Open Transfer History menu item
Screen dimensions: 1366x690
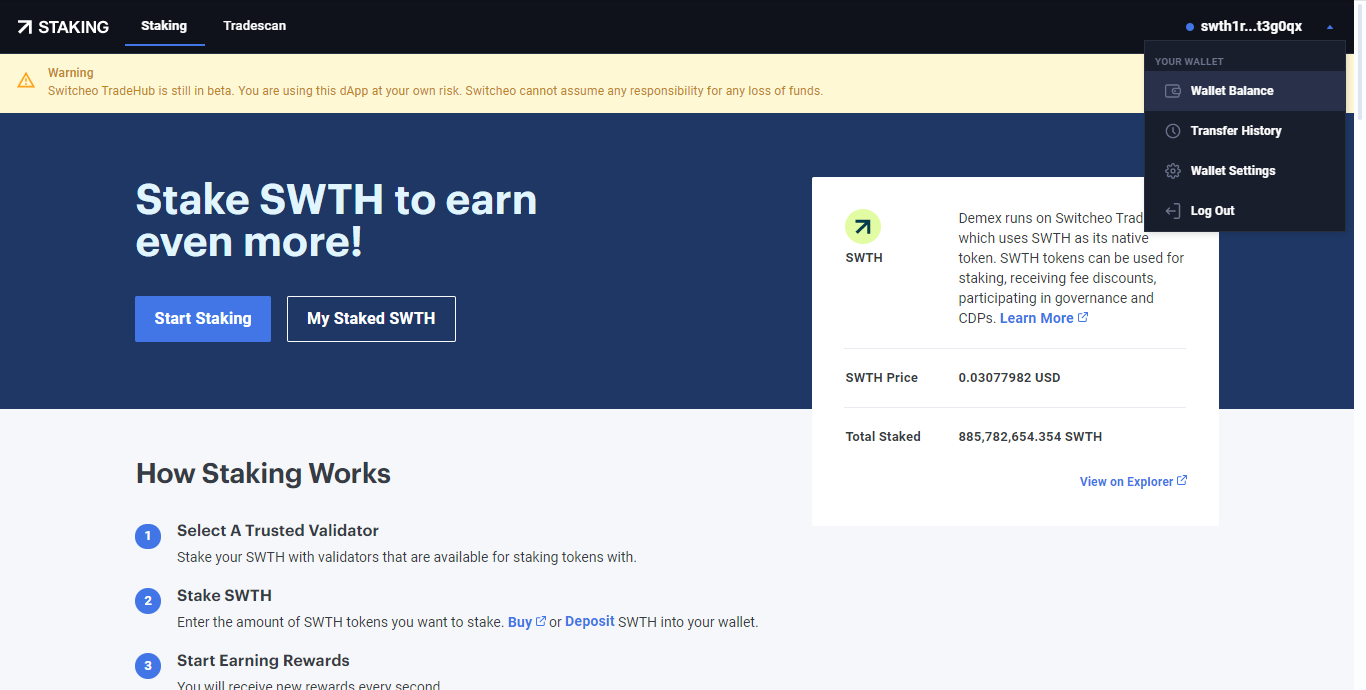click(1245, 131)
